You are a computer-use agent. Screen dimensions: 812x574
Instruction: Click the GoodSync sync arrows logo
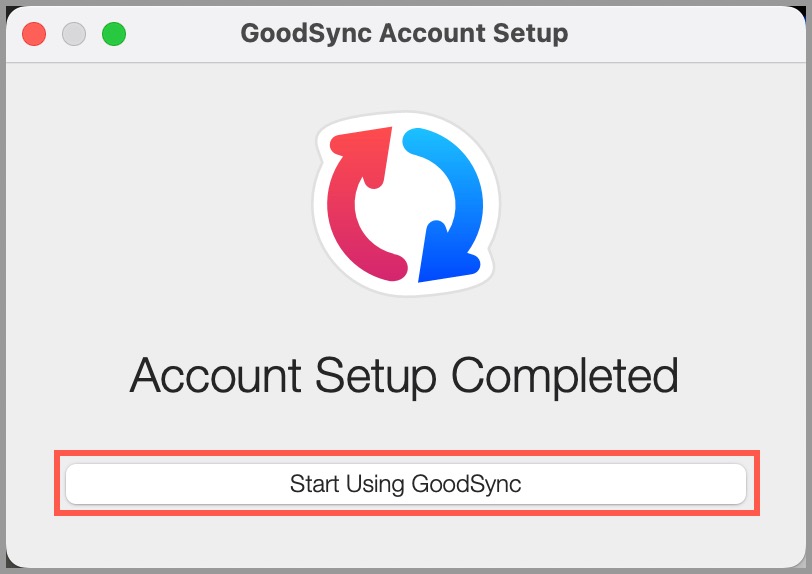(x=406, y=204)
